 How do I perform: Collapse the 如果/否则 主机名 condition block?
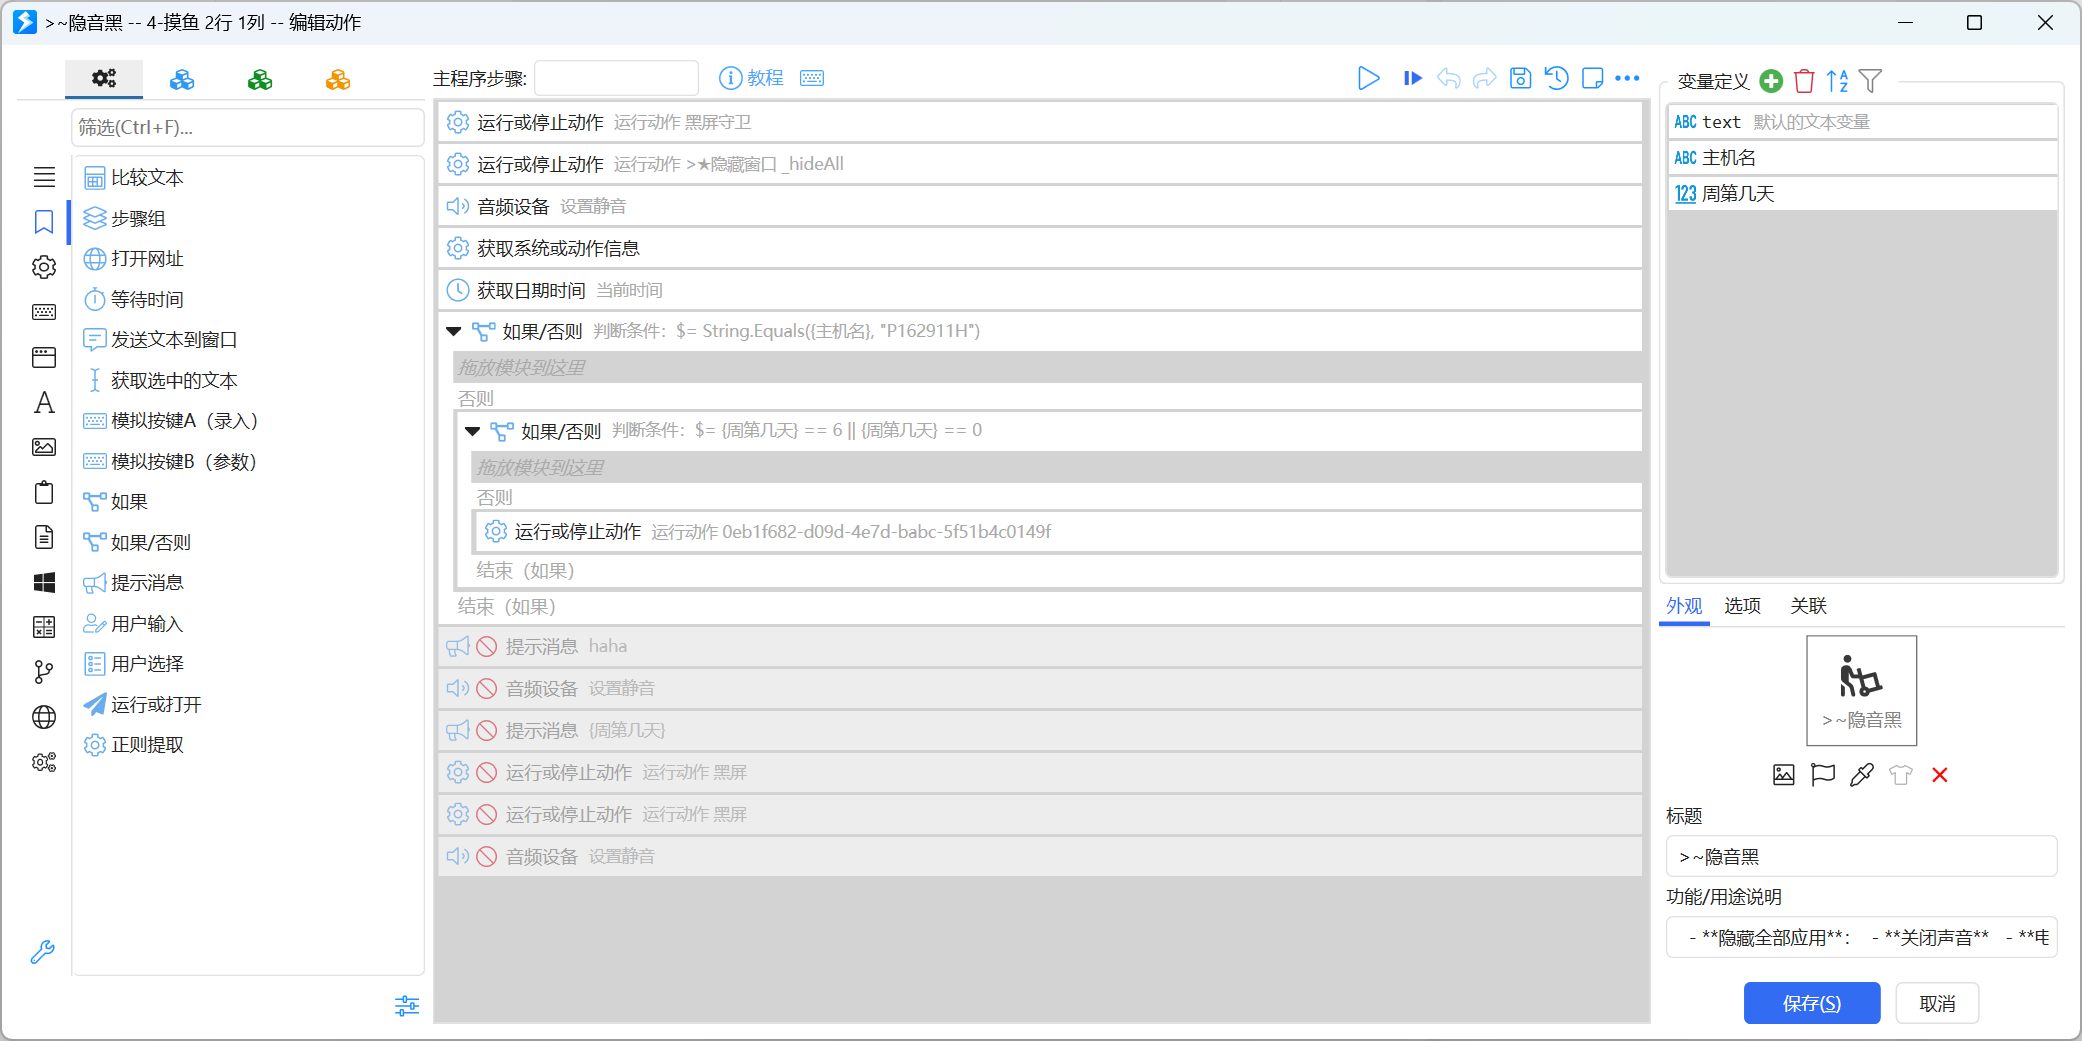click(x=453, y=331)
